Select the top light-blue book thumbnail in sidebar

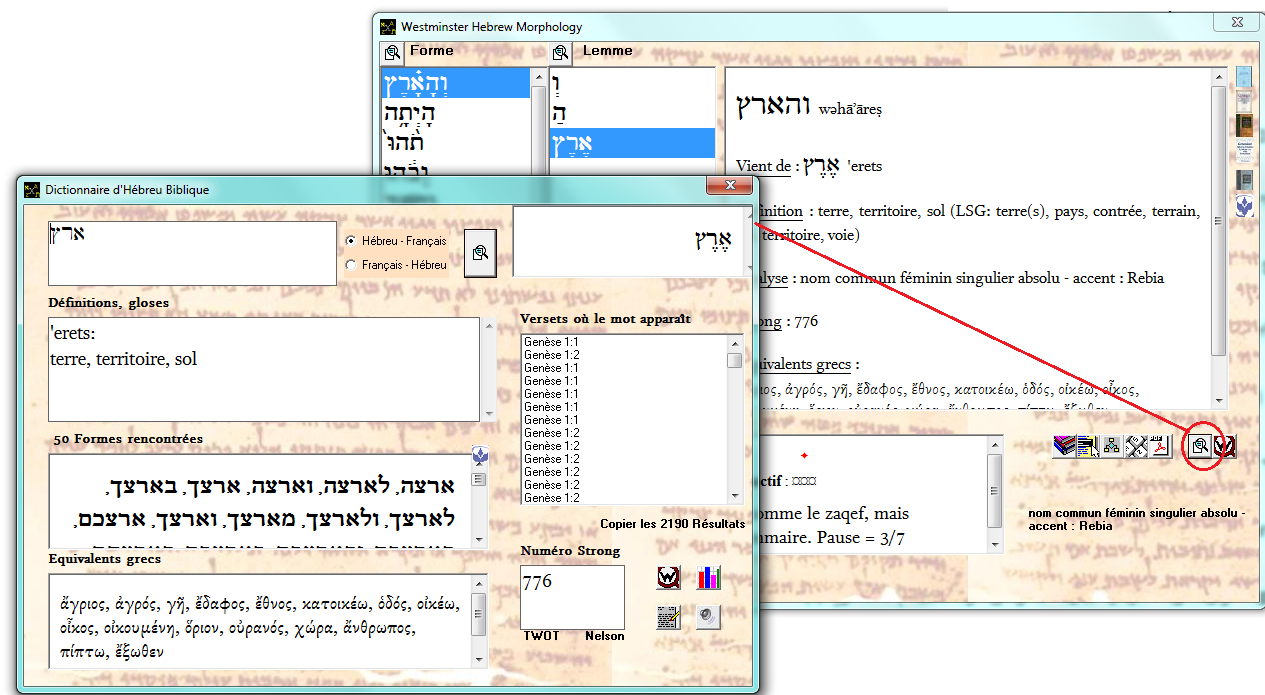pyautogui.click(x=1244, y=77)
